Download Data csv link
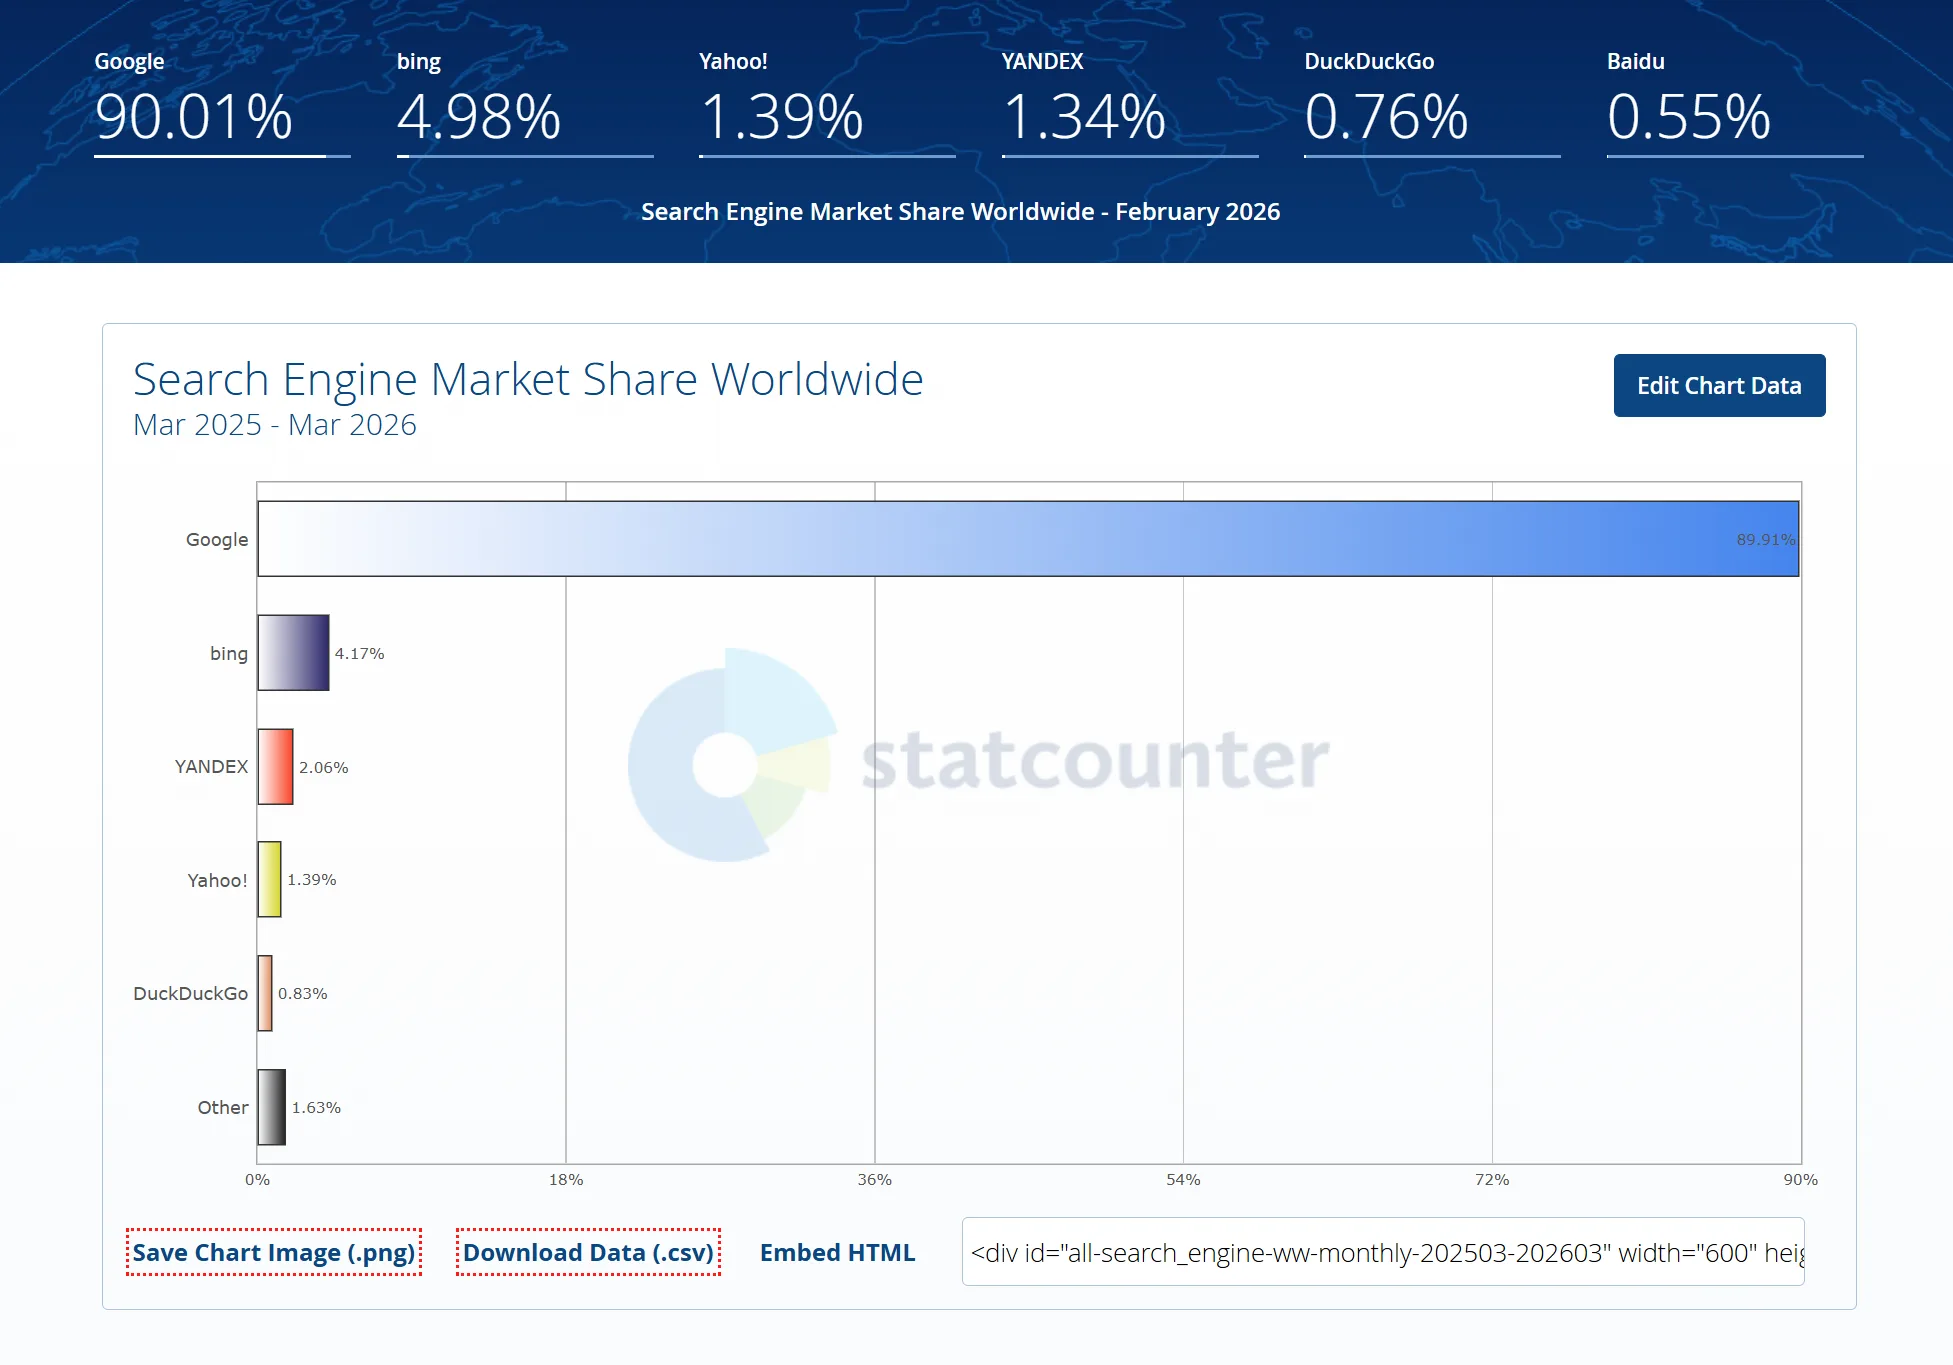The width and height of the screenshot is (1953, 1365). pos(588,1253)
